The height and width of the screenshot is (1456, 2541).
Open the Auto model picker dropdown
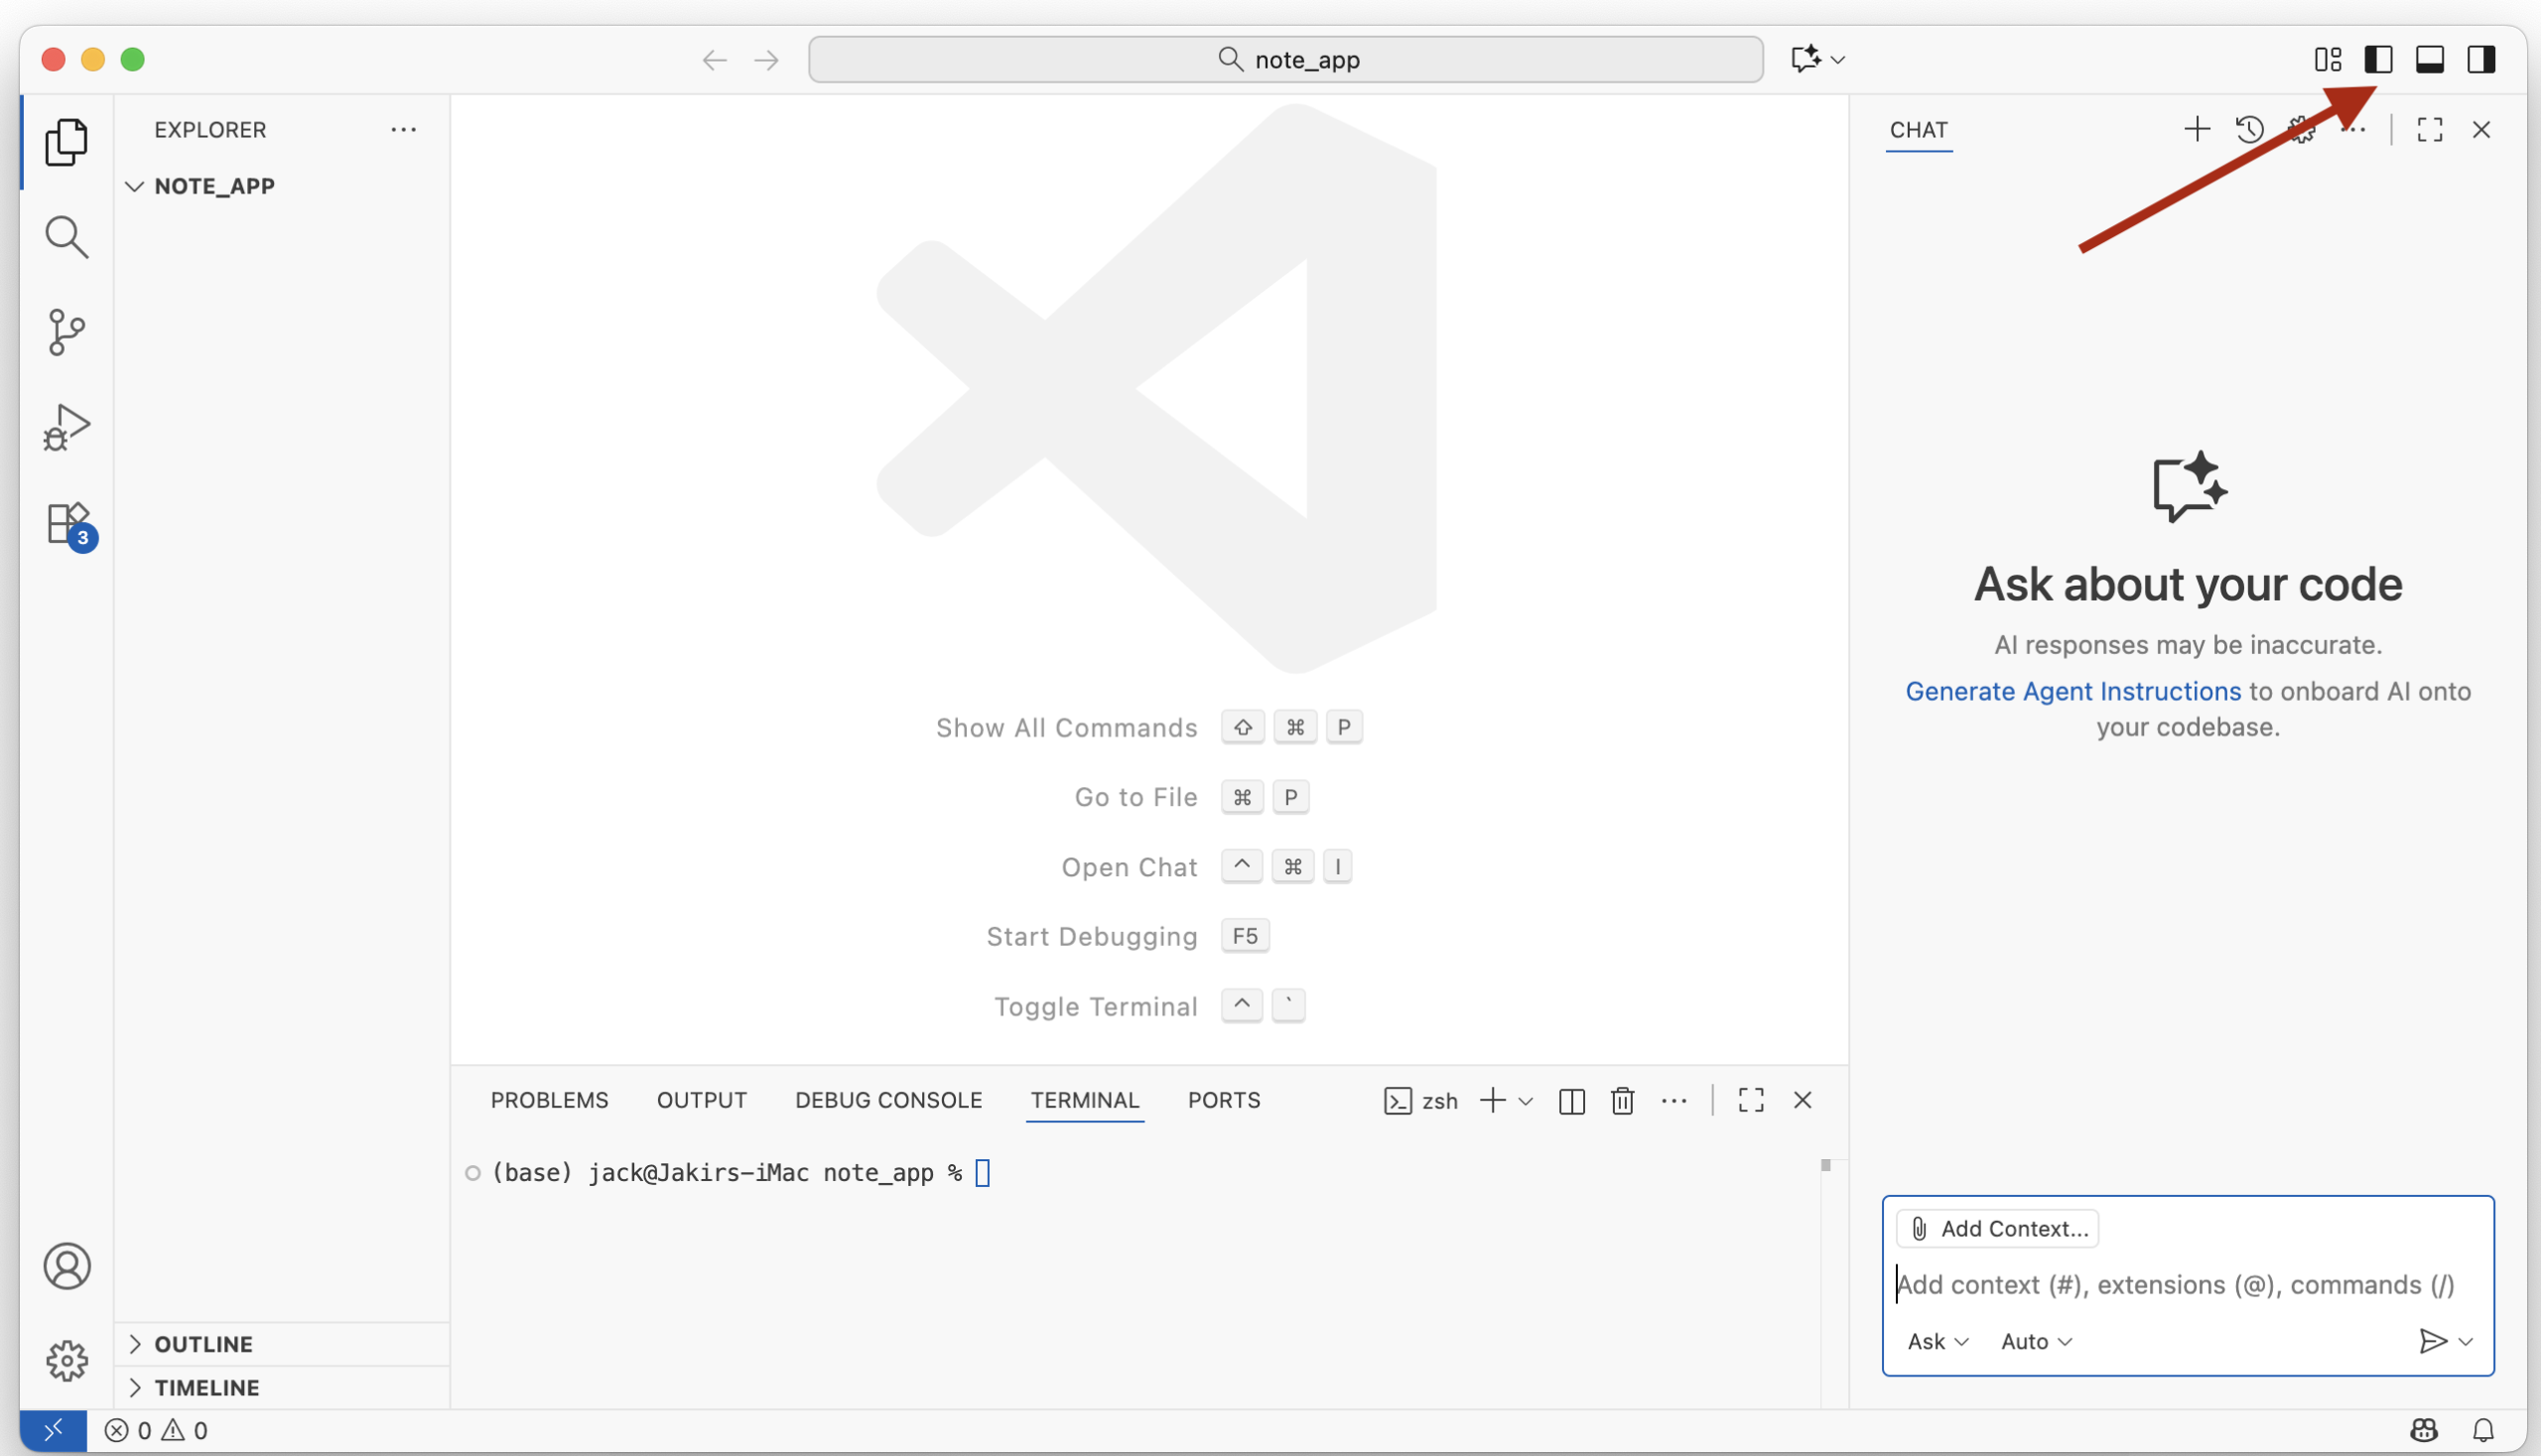tap(2036, 1341)
